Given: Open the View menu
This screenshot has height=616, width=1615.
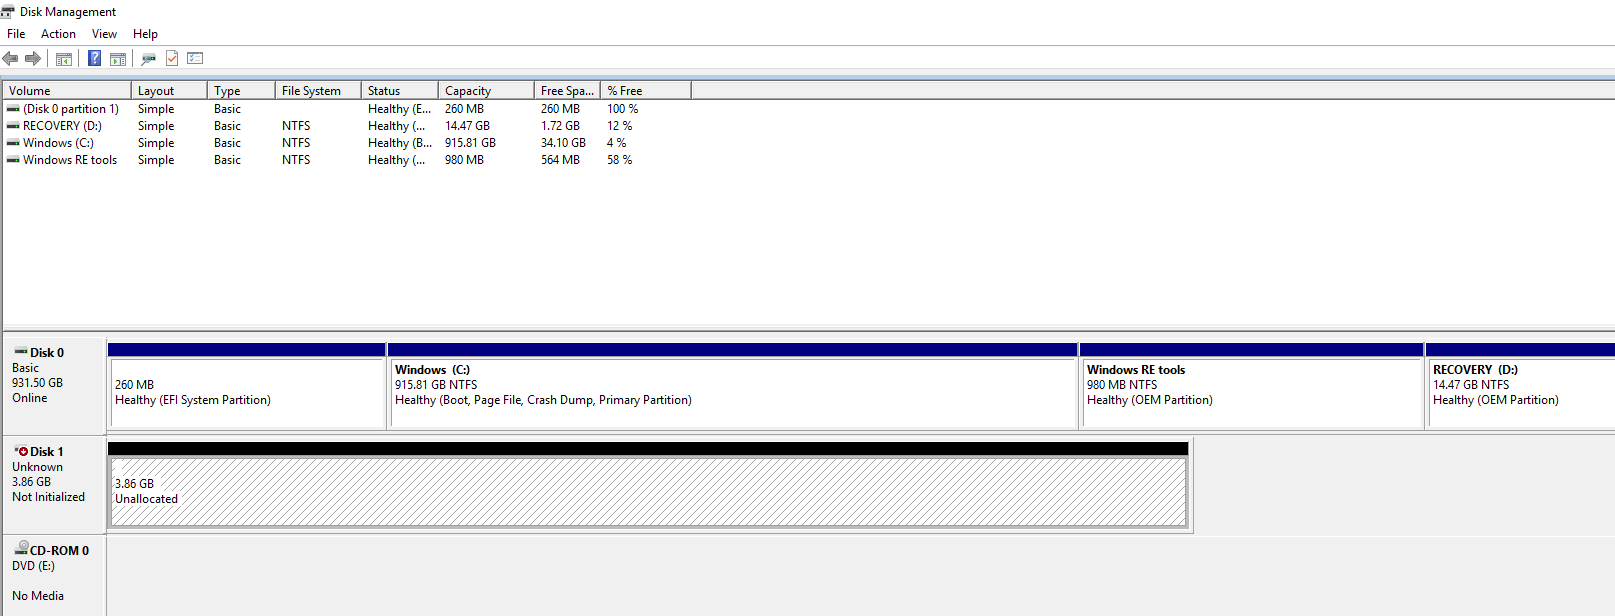Looking at the screenshot, I should tap(104, 34).
